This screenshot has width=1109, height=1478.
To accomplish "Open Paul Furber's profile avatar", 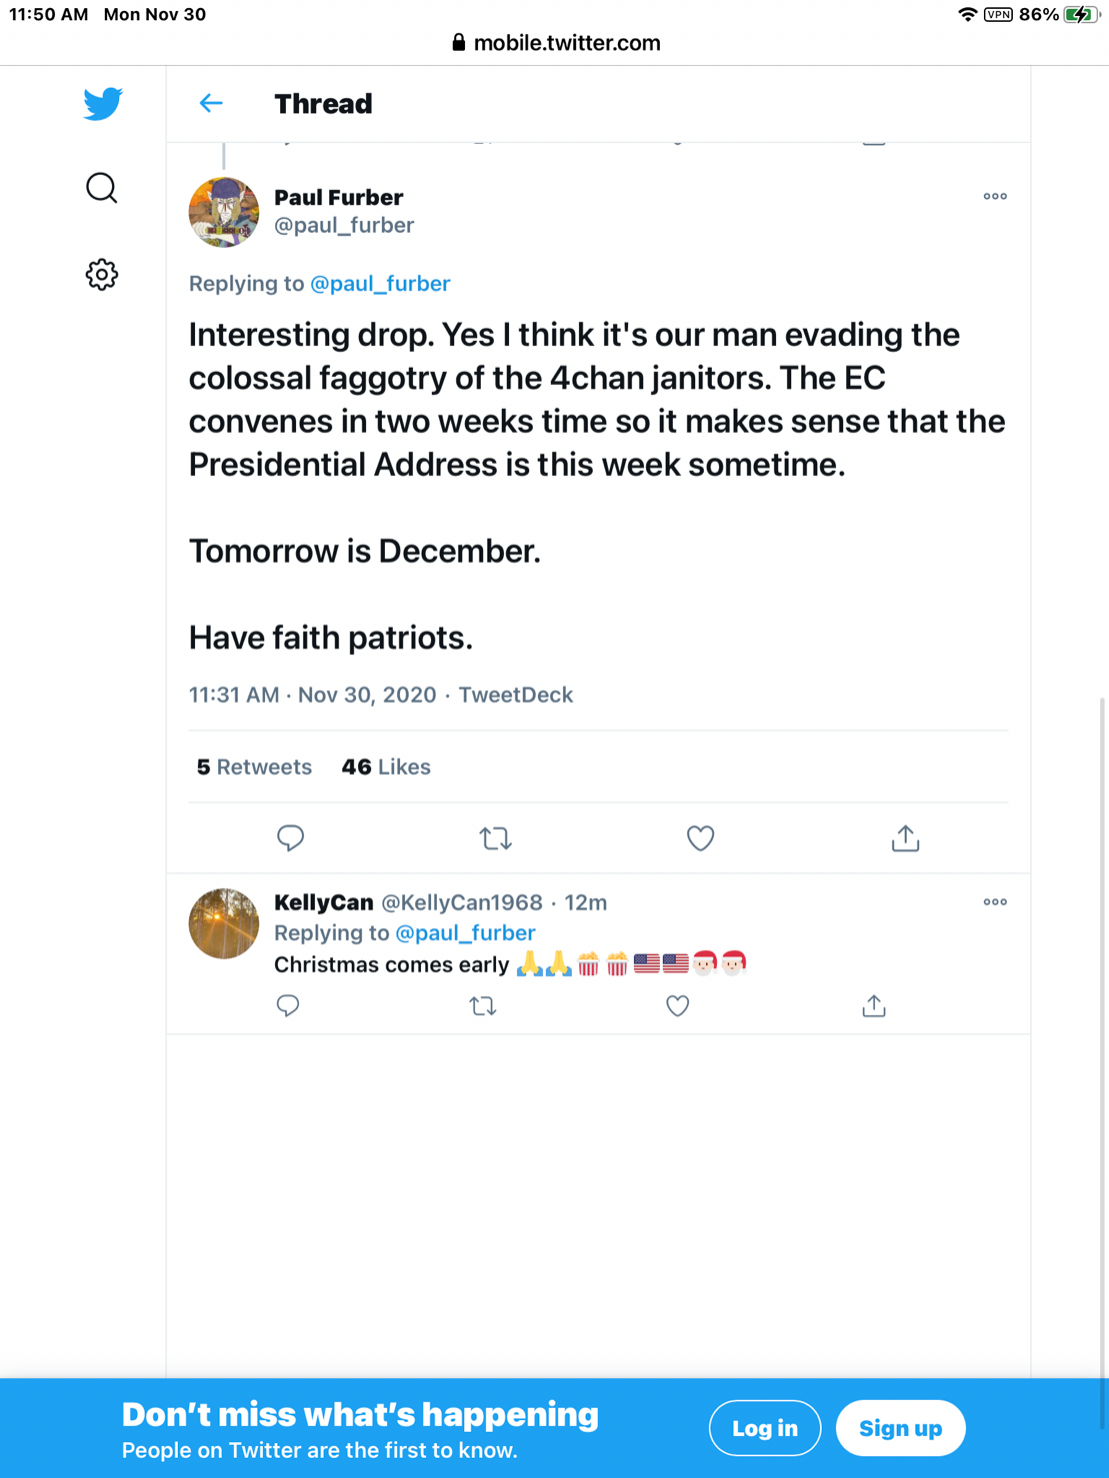I will [x=224, y=212].
